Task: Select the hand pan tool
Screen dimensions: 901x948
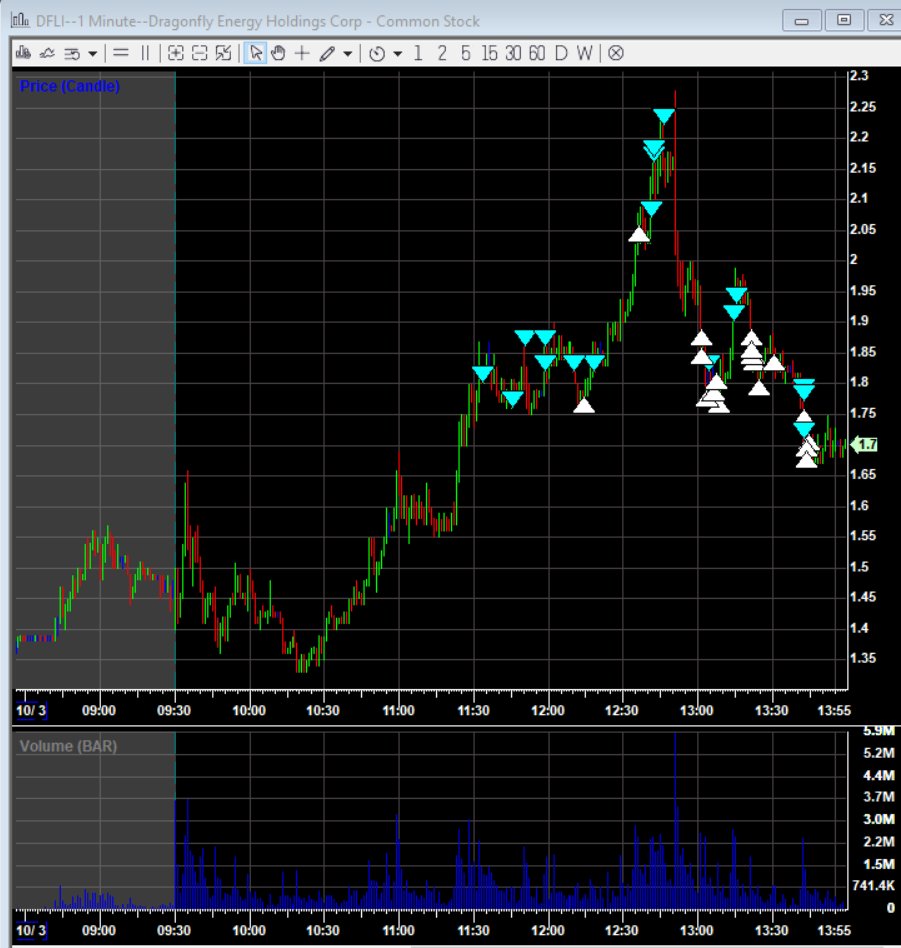Action: click(278, 53)
